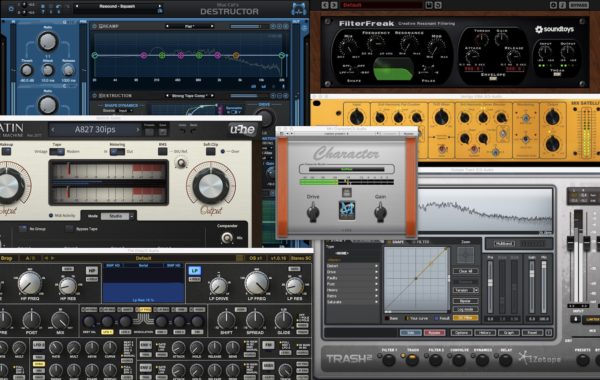
Task: Click the Character plugin center logo icon
Action: coord(347,209)
